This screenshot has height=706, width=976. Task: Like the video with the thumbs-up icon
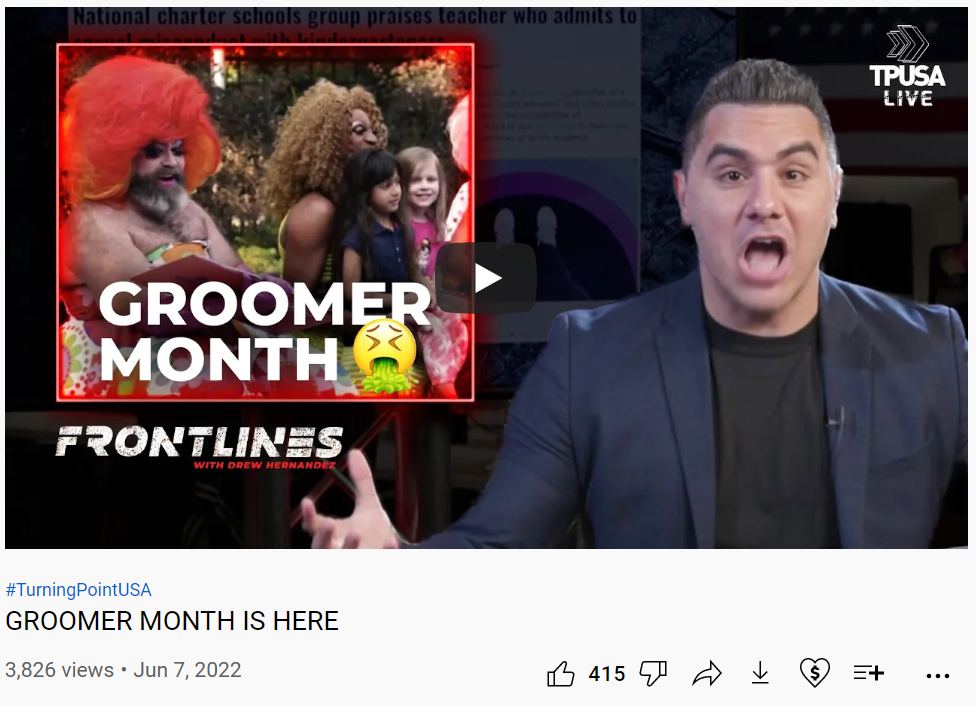tap(560, 674)
